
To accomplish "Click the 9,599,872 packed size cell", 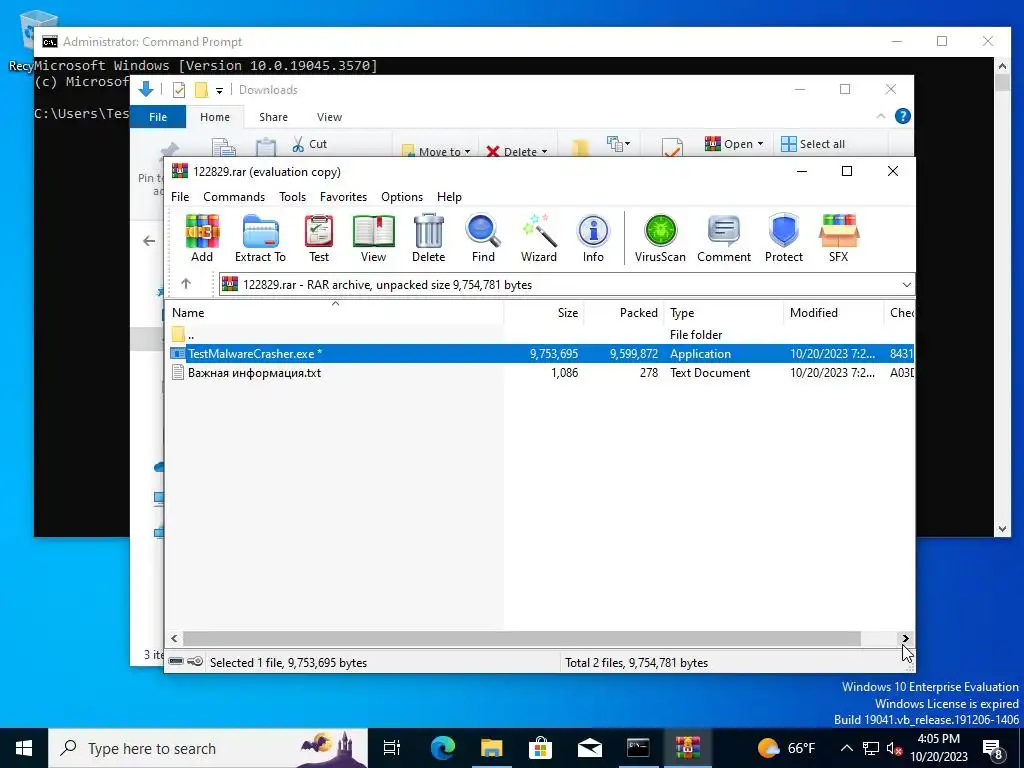I will point(633,353).
